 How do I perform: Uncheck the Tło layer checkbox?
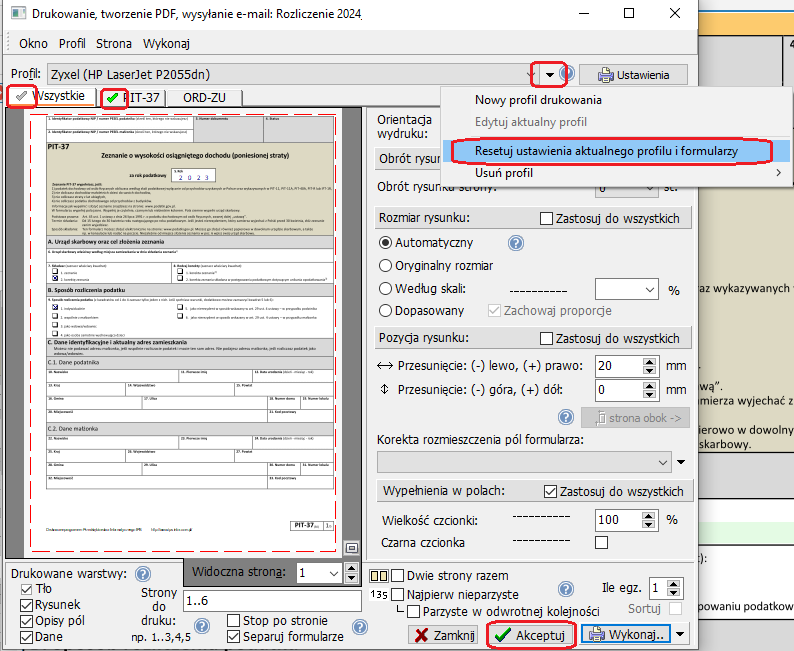tap(27, 589)
